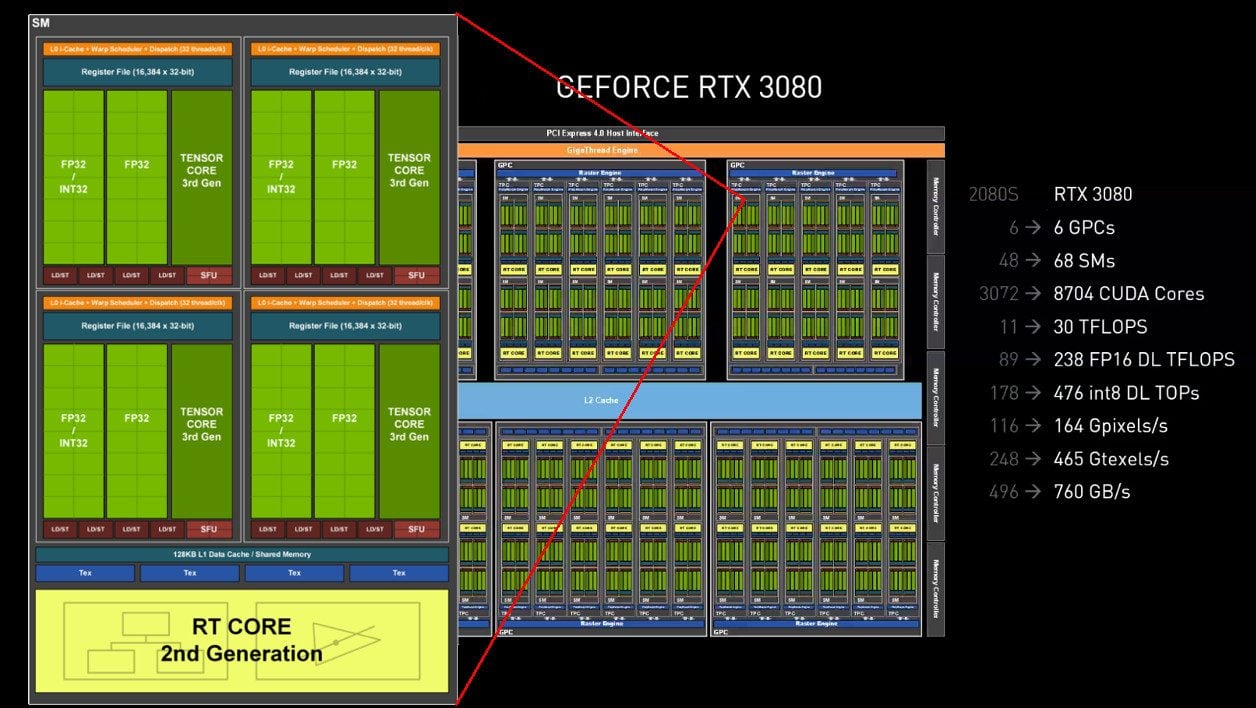
Task: Click the 476 int8 DL TOPs value
Action: tap(1126, 392)
